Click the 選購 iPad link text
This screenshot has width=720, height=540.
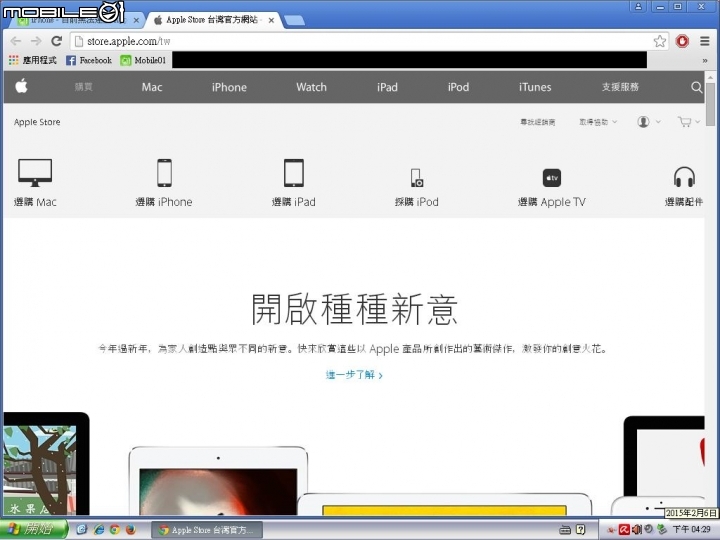click(294, 202)
